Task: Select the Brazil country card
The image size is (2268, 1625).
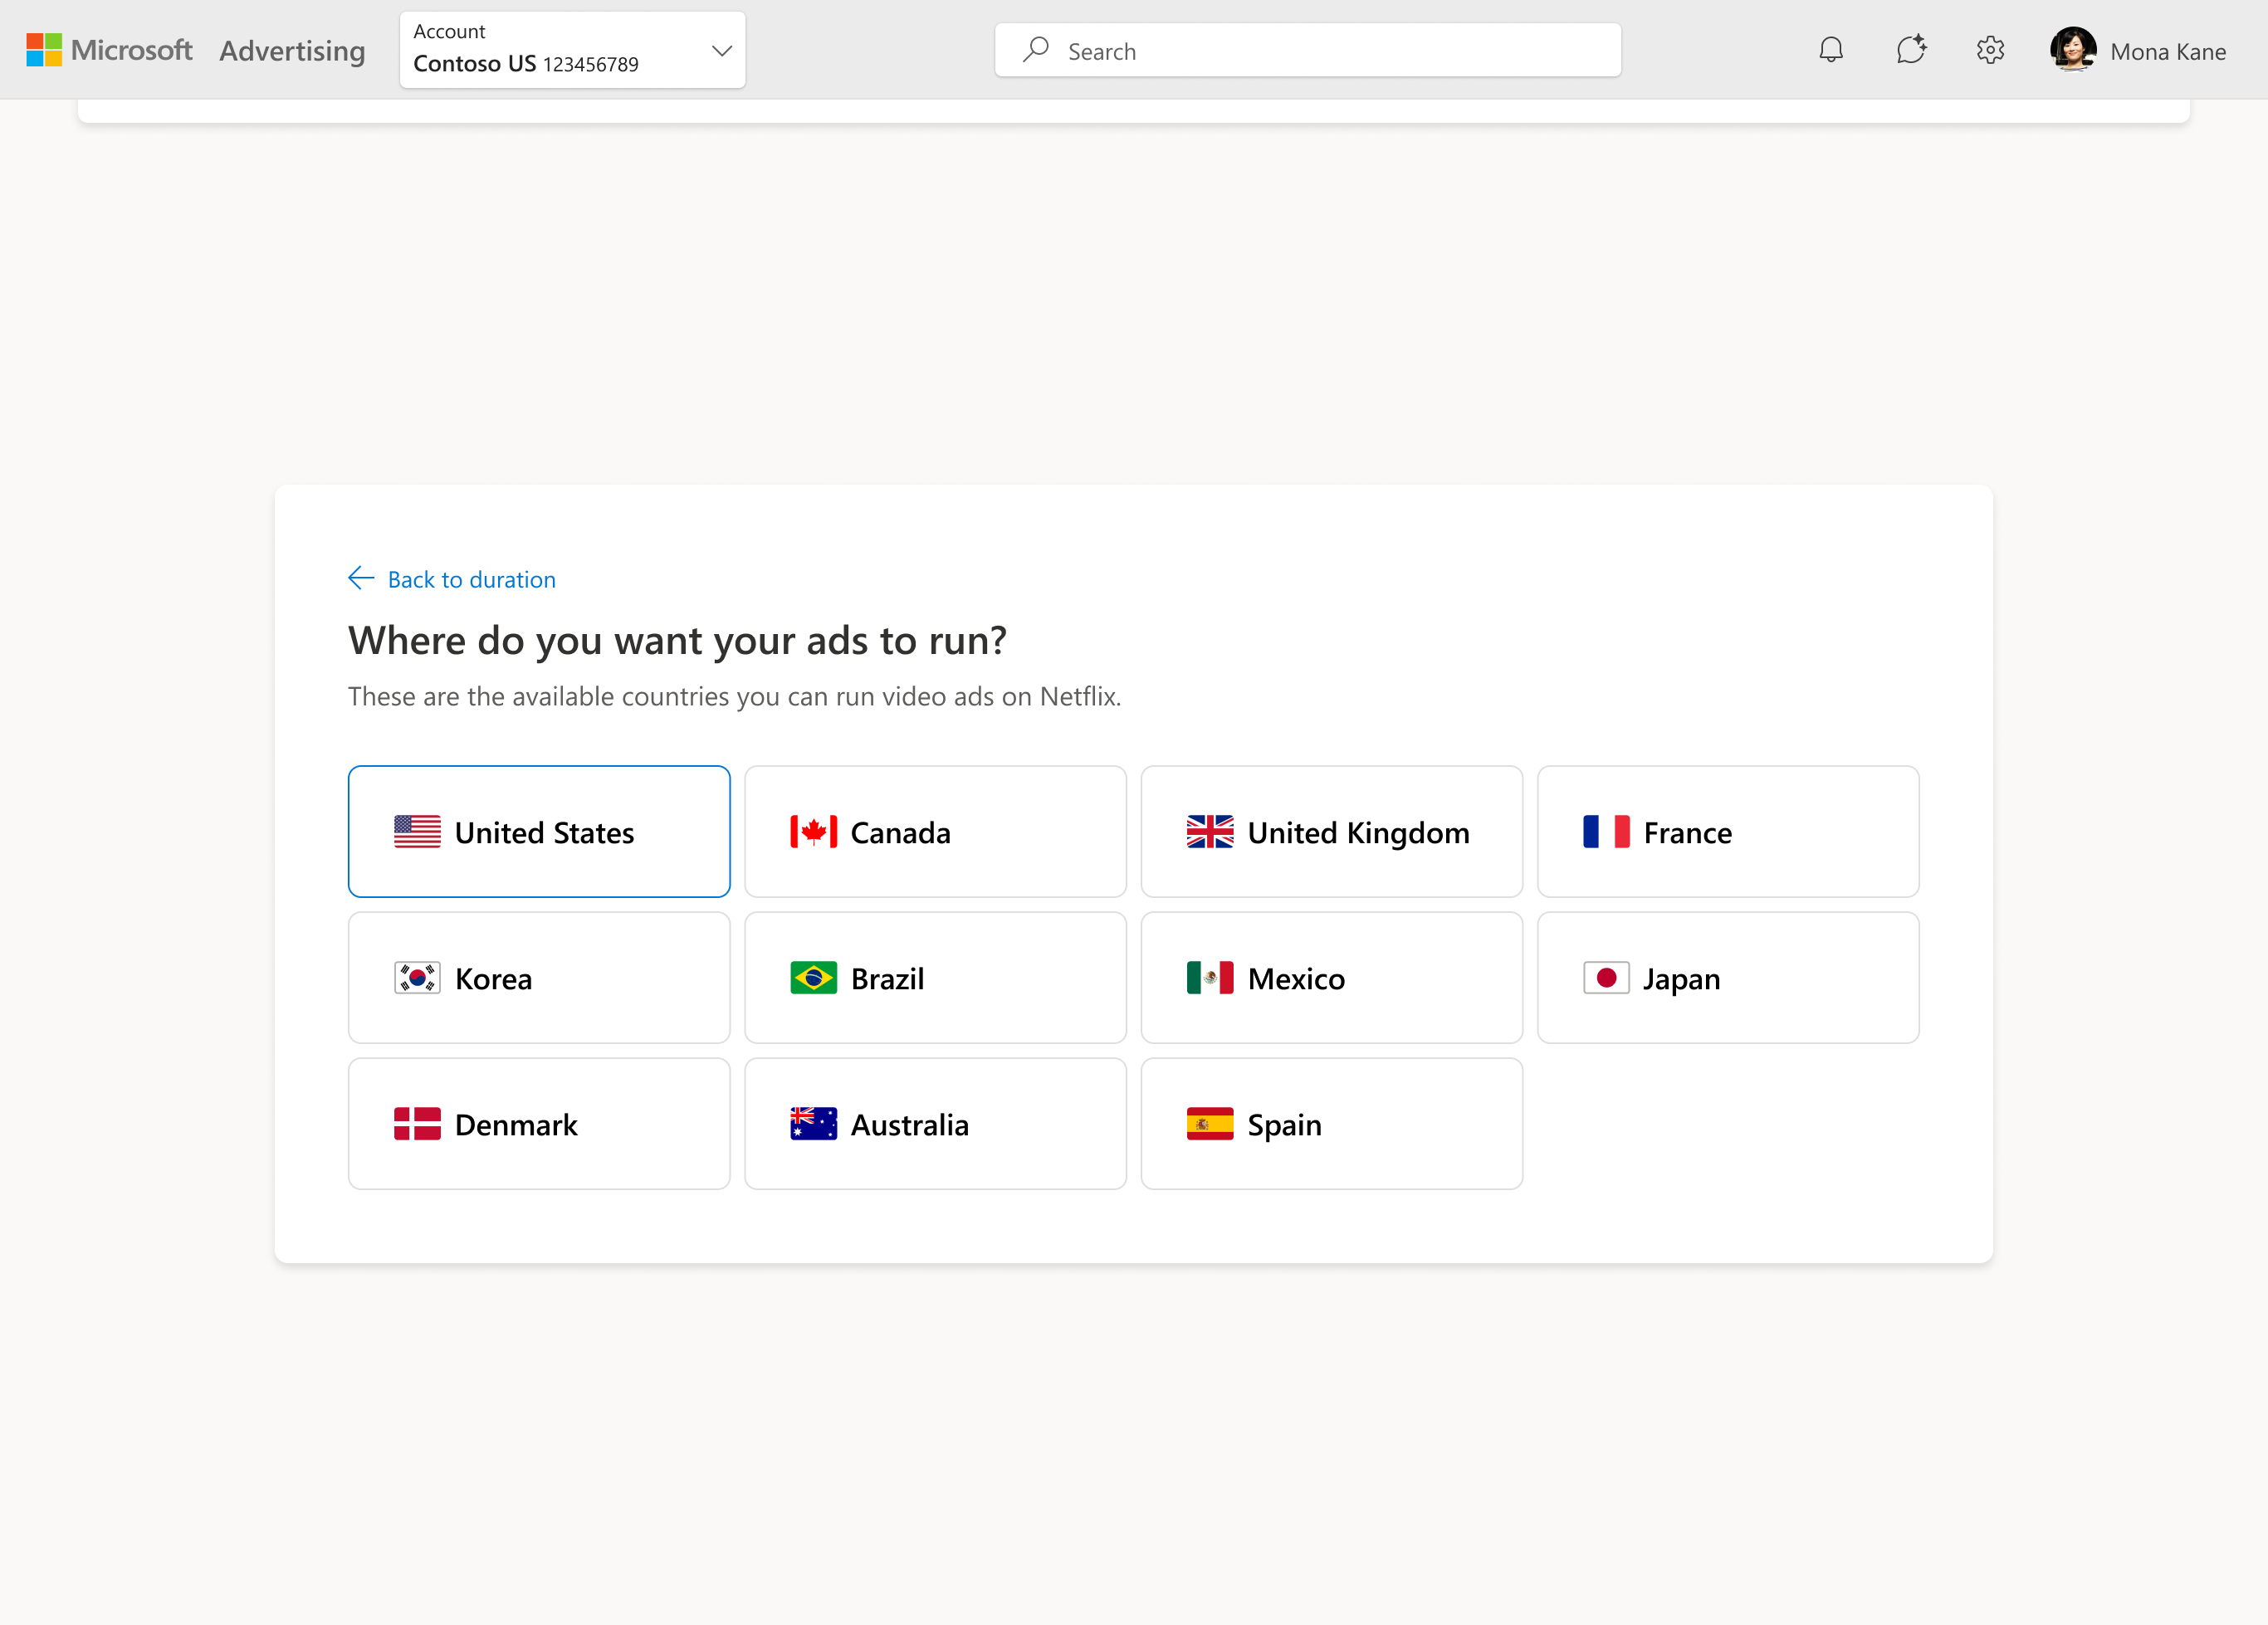Action: 935,978
